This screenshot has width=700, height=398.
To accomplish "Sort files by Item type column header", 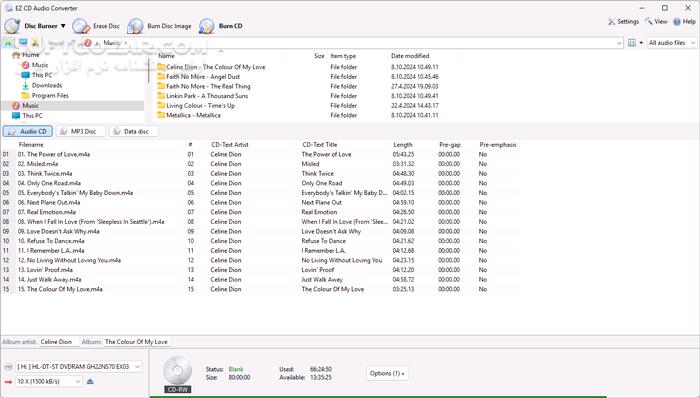I will click(343, 56).
